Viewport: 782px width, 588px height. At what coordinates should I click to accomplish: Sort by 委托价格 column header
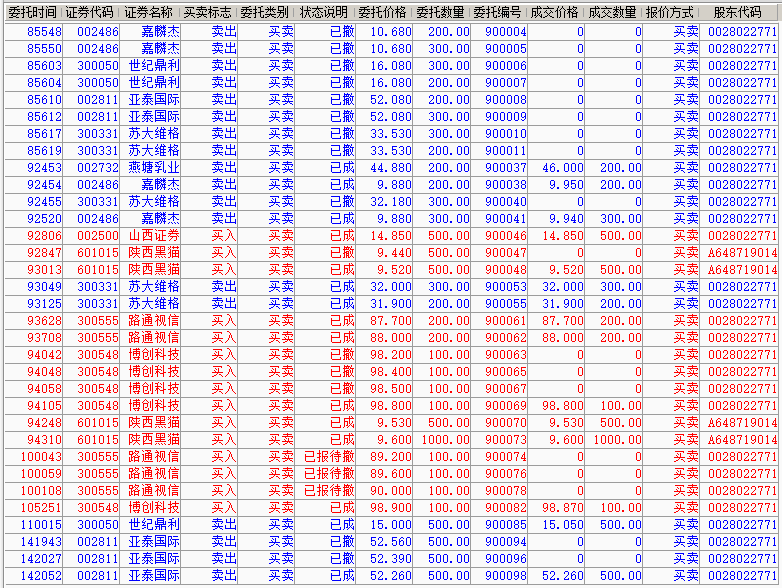383,12
